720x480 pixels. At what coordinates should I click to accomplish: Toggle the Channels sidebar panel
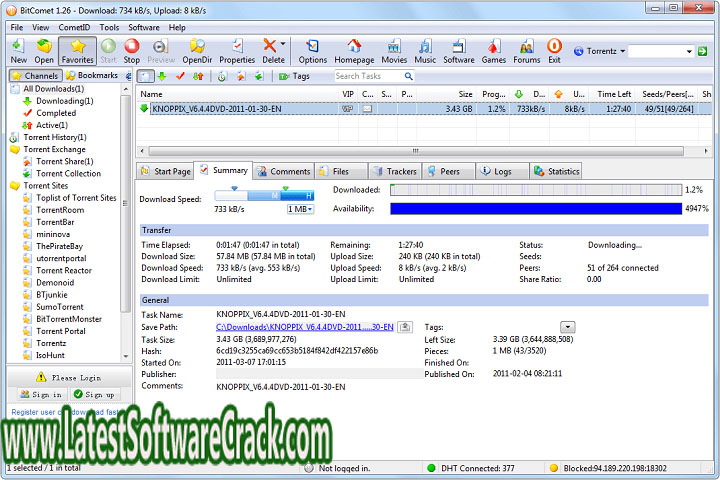point(35,75)
